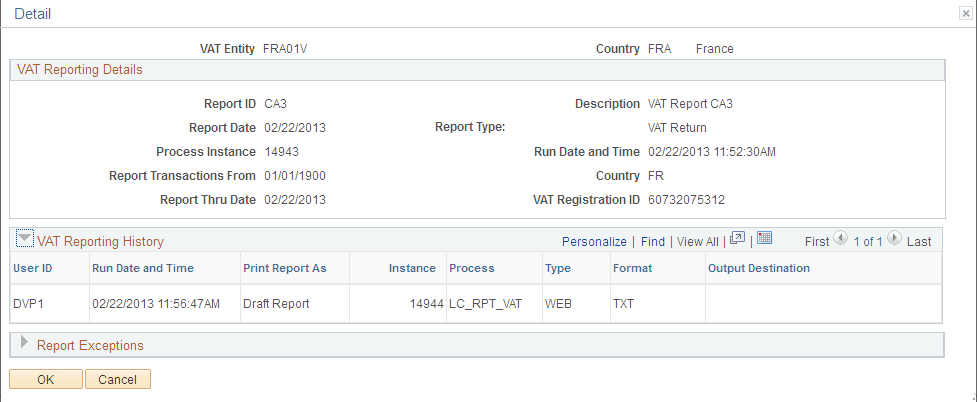Close the Detail dialog
The image size is (977, 402).
point(966,14)
